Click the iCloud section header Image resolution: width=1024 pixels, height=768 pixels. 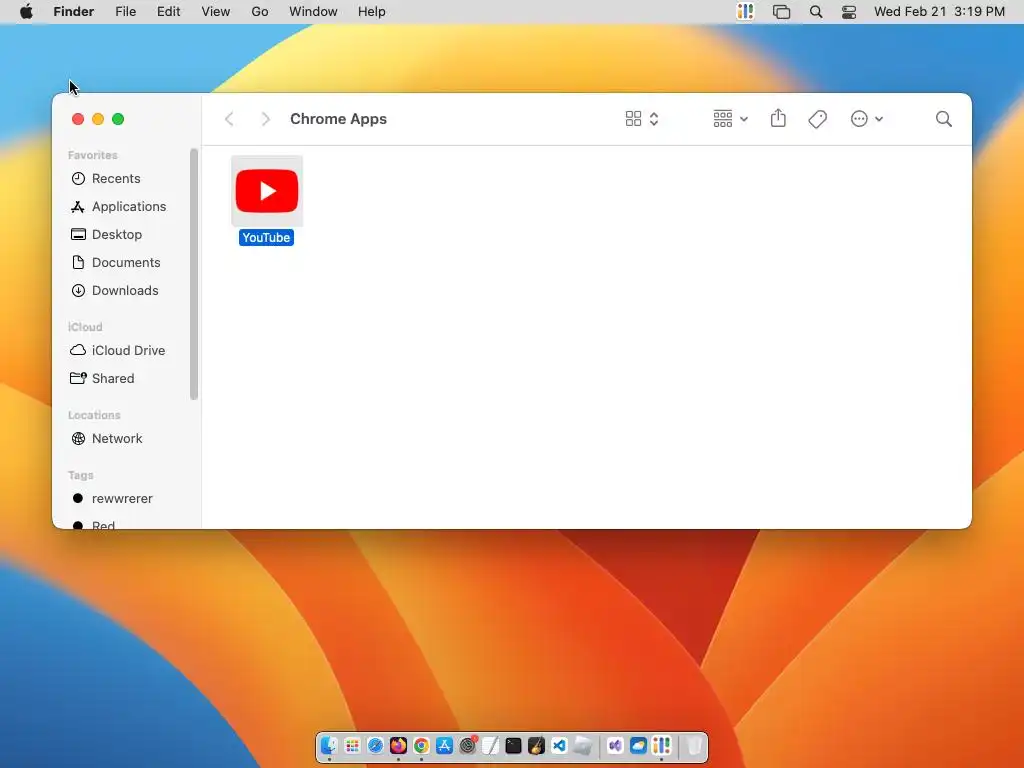(x=85, y=327)
